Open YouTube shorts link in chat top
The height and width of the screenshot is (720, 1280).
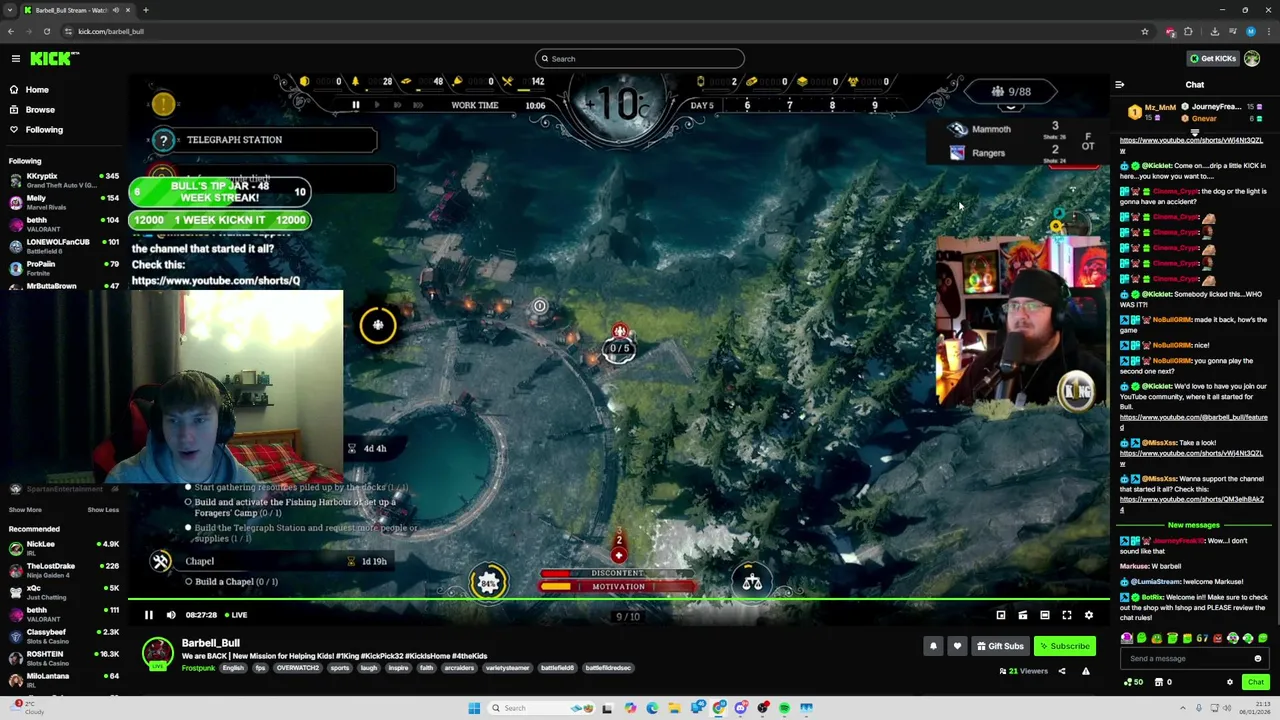point(1190,144)
